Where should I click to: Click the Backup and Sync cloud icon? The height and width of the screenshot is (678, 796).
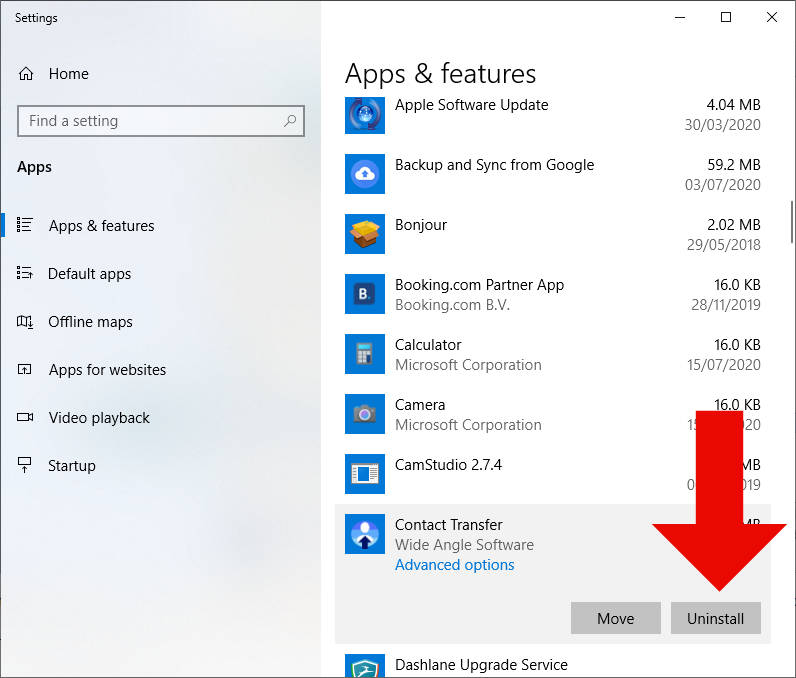[x=364, y=174]
